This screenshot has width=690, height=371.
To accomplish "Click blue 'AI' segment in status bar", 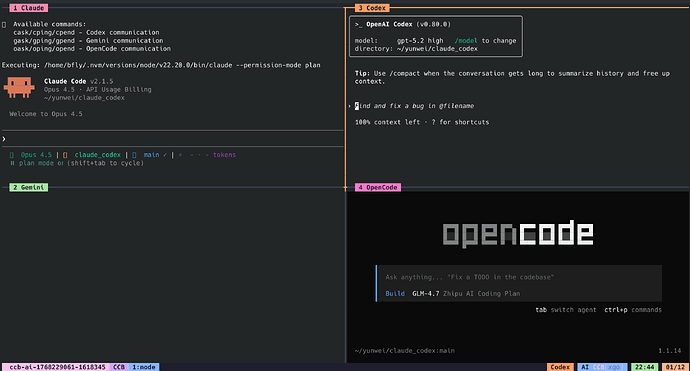I will click(585, 367).
